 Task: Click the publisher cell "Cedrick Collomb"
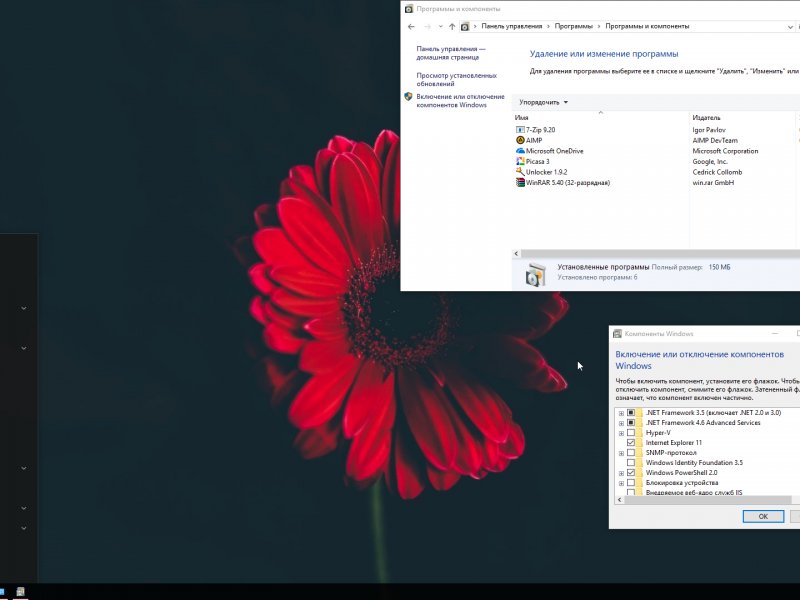pyautogui.click(x=717, y=172)
